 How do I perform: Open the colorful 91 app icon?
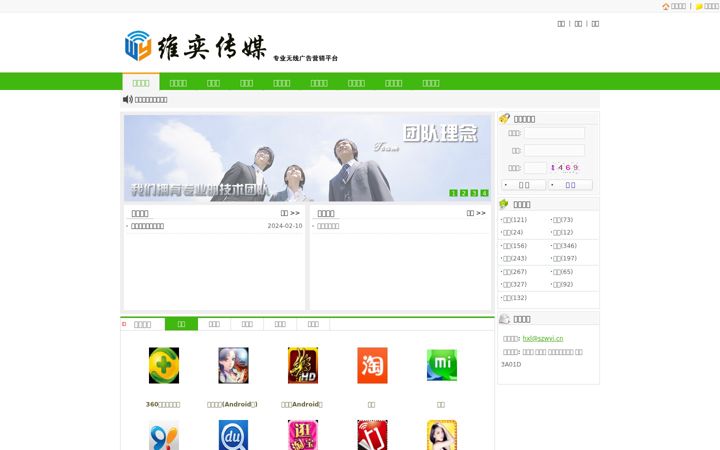164,435
